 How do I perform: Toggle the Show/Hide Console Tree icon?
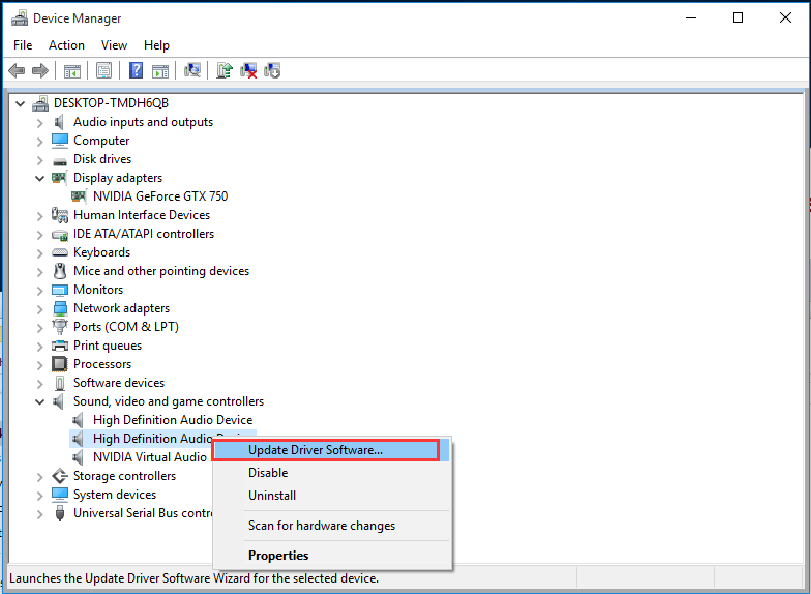[71, 70]
